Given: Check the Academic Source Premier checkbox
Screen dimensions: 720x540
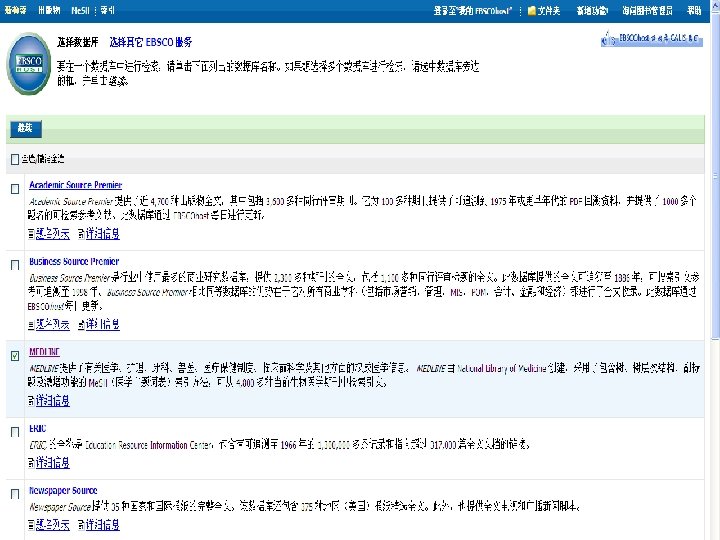Looking at the screenshot, I should pyautogui.click(x=15, y=189).
